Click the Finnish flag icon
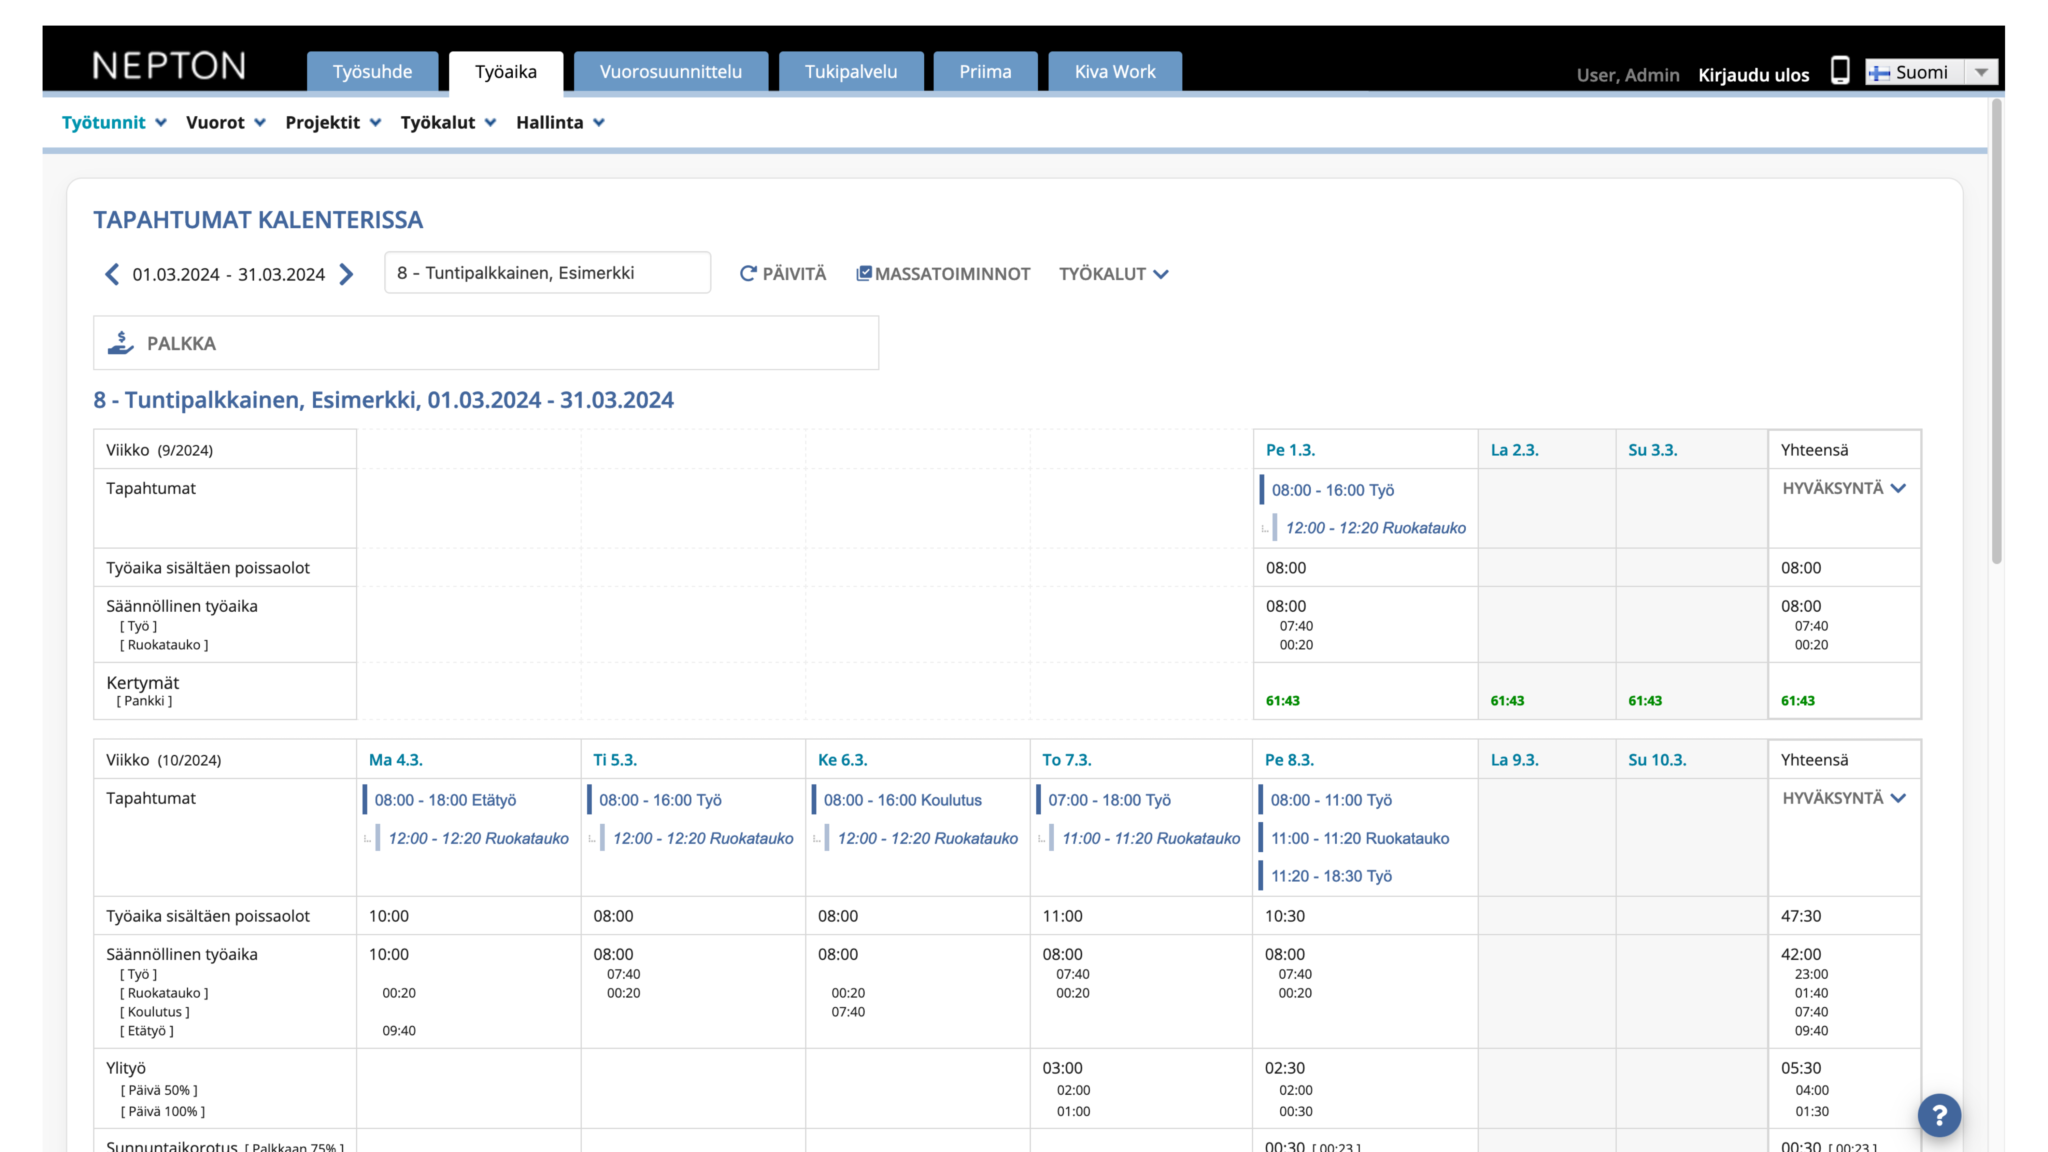The width and height of the screenshot is (2048, 1152). (x=1879, y=73)
